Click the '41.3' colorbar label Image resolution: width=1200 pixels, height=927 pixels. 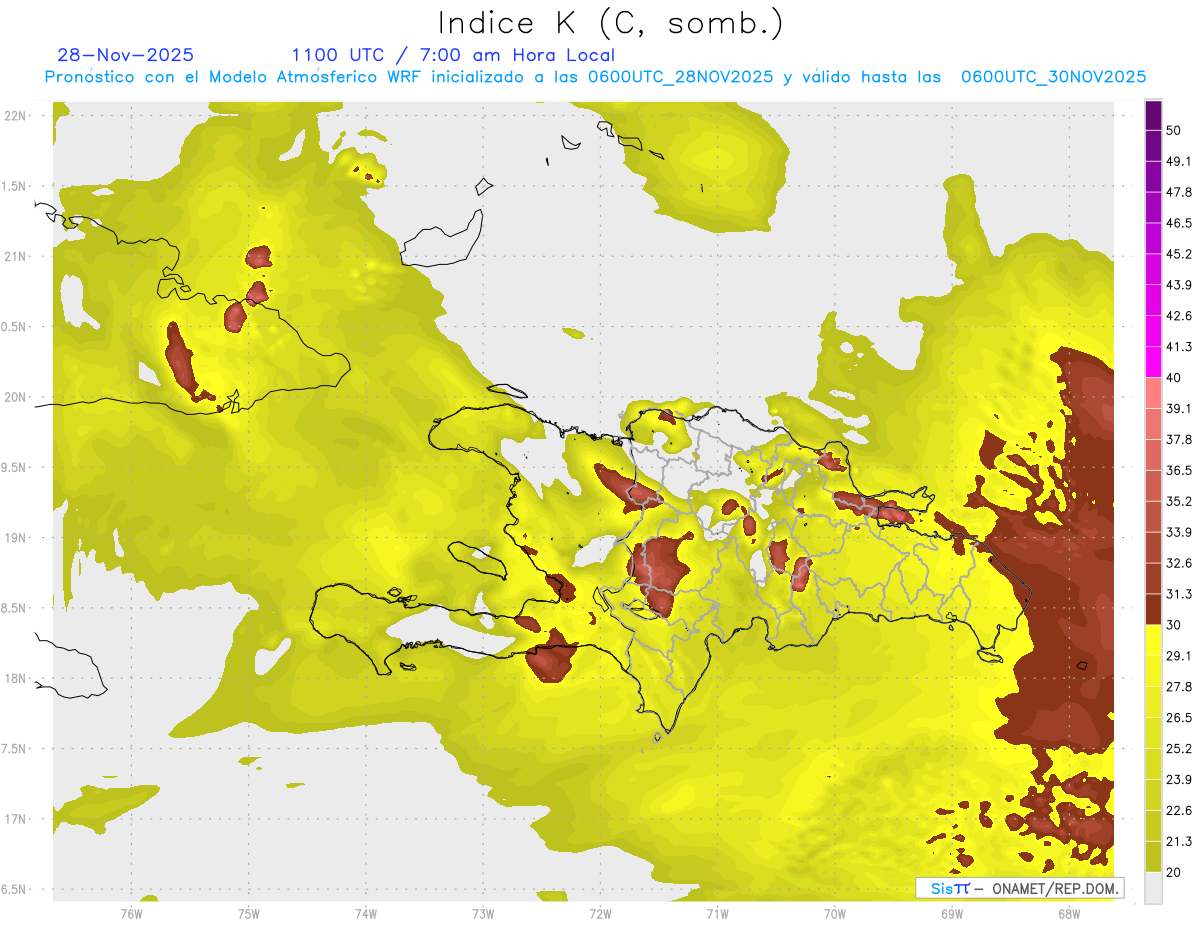(1179, 347)
